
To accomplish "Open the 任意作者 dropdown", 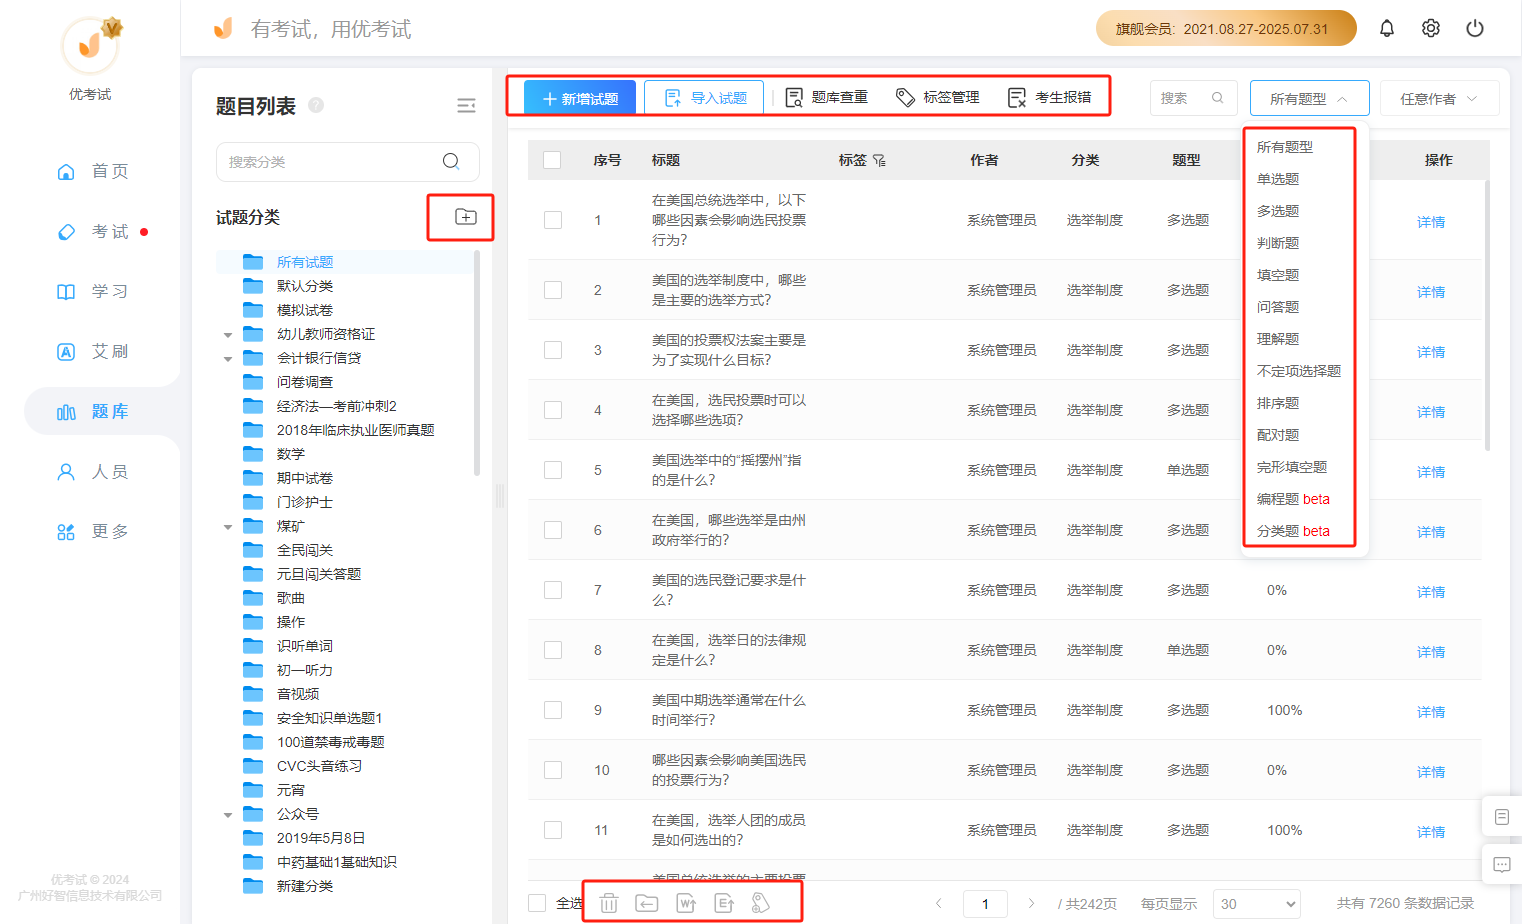I will [x=1439, y=98].
